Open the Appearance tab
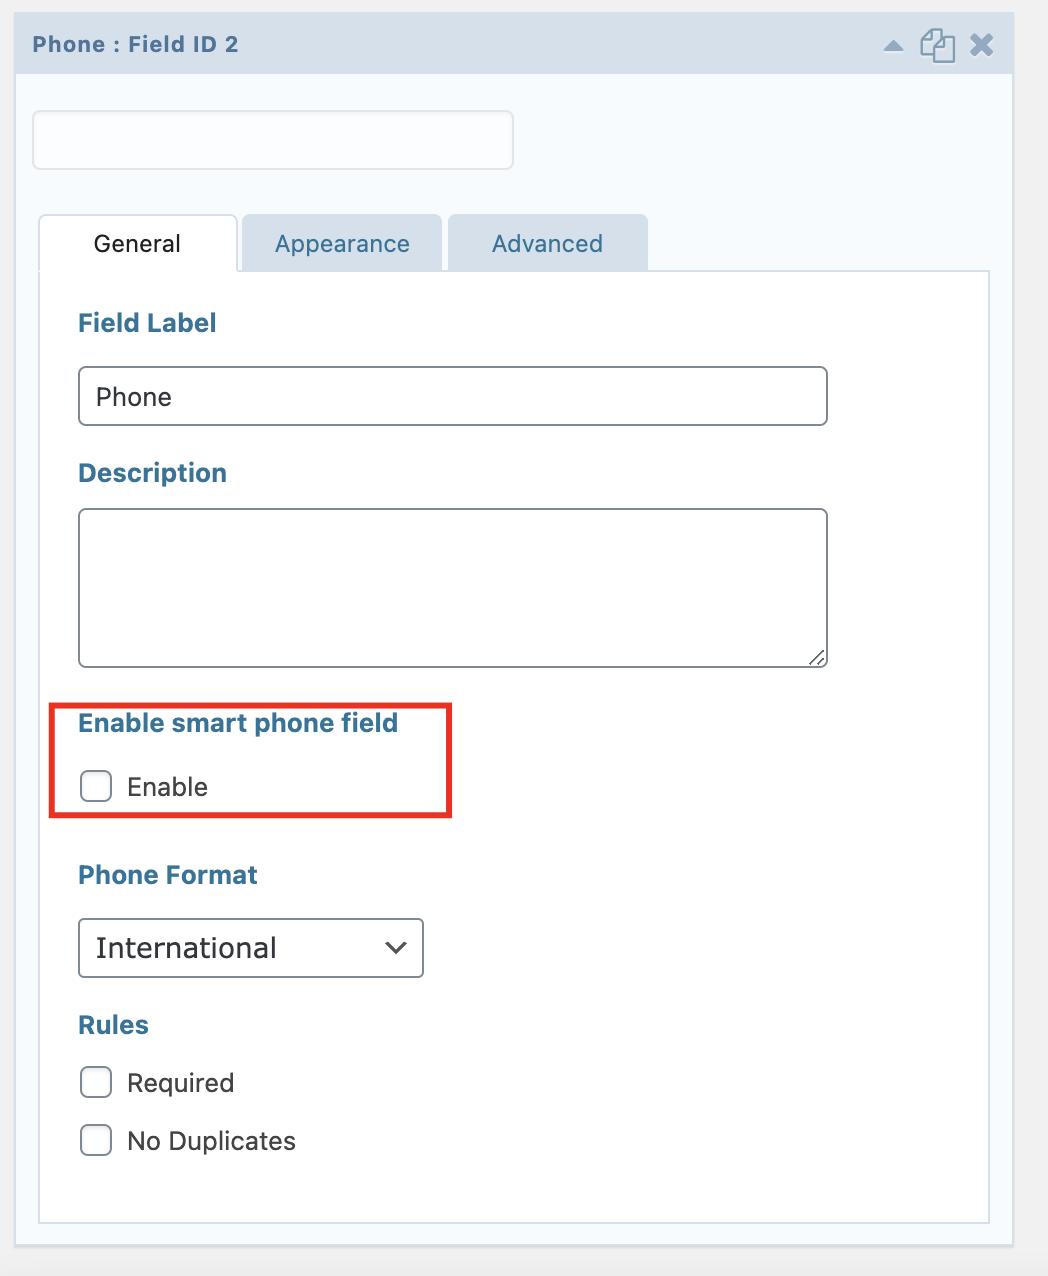1048x1276 pixels. click(342, 244)
